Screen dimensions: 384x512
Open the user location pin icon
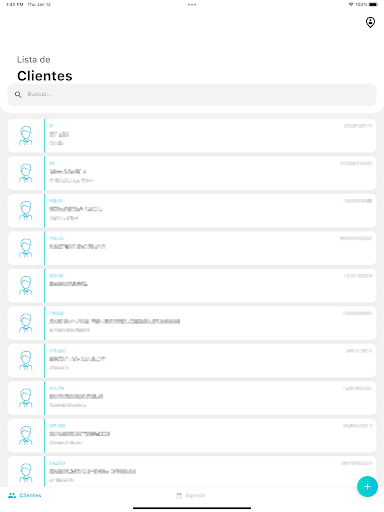tap(370, 22)
